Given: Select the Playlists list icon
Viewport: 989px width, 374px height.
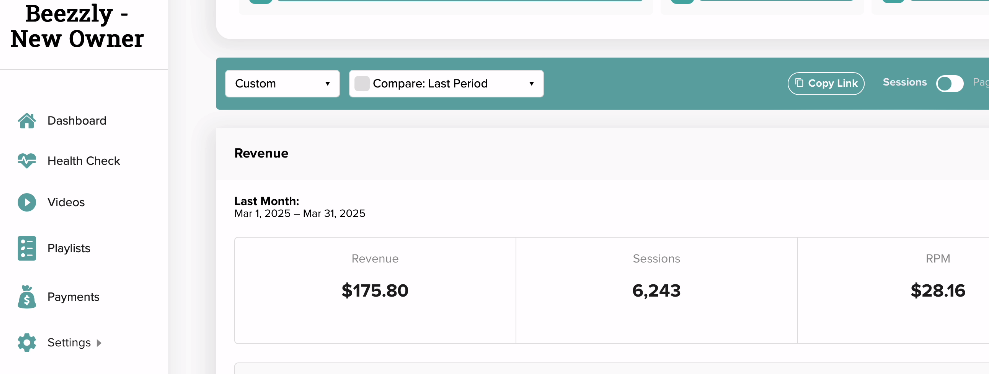Looking at the screenshot, I should tap(26, 248).
